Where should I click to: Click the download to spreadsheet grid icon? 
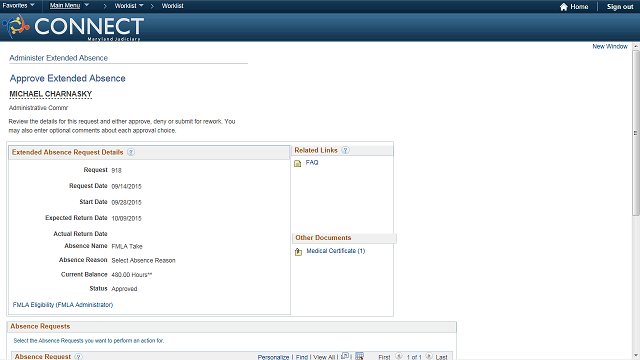(x=359, y=356)
